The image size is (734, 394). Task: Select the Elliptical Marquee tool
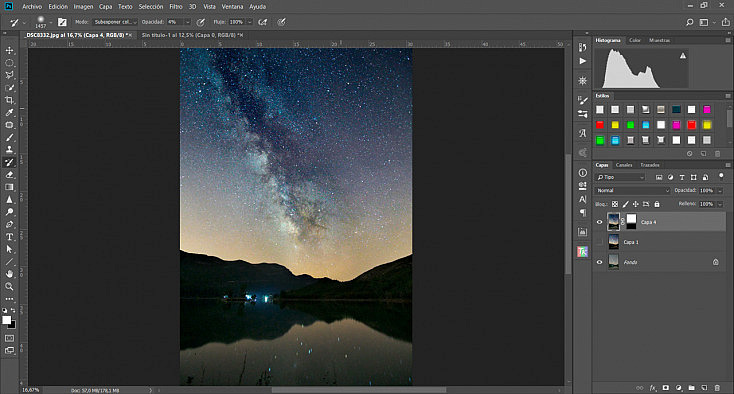coord(9,63)
